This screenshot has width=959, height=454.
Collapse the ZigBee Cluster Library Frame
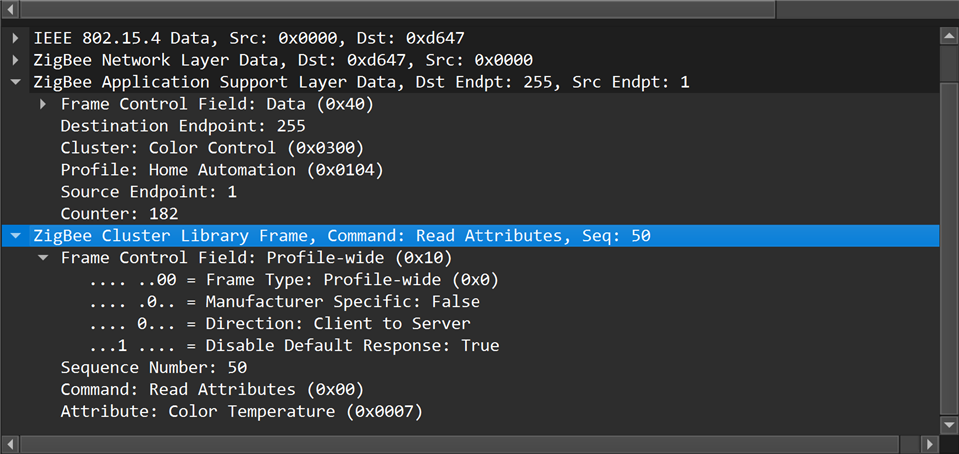[16, 236]
